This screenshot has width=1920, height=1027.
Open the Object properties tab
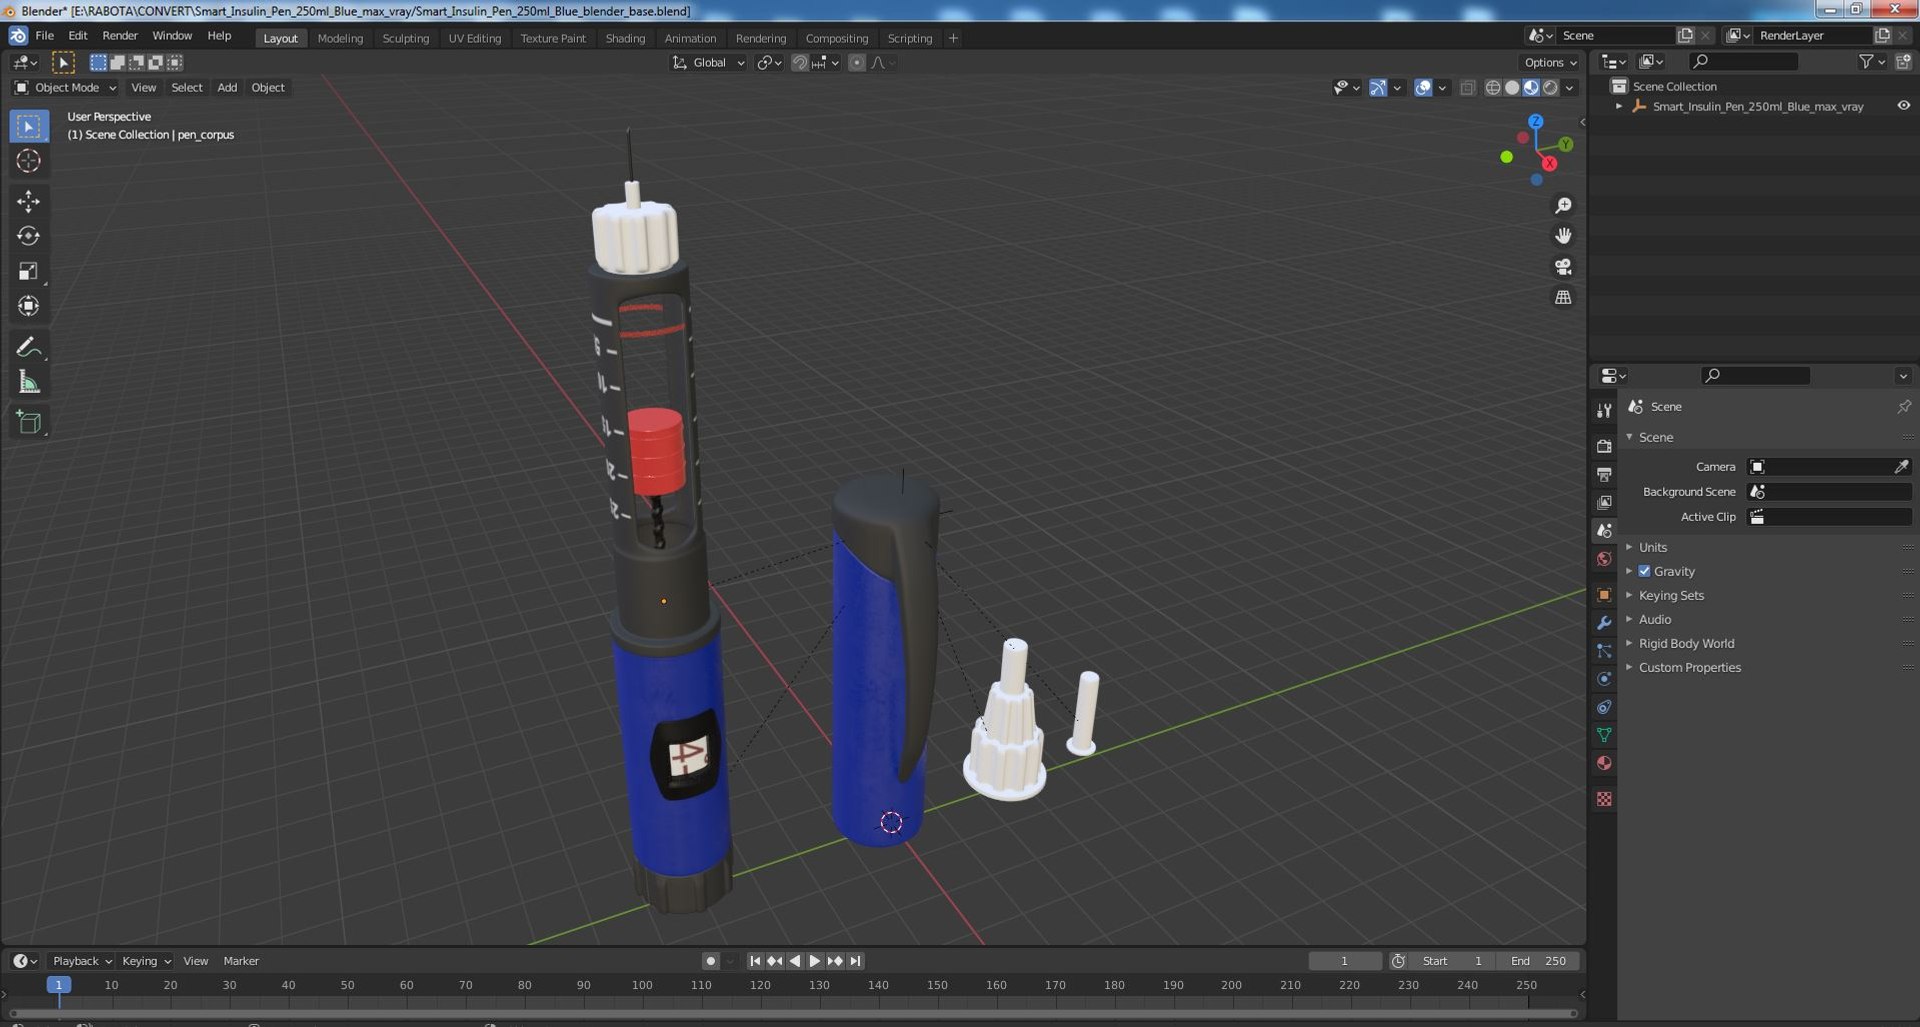[1604, 595]
